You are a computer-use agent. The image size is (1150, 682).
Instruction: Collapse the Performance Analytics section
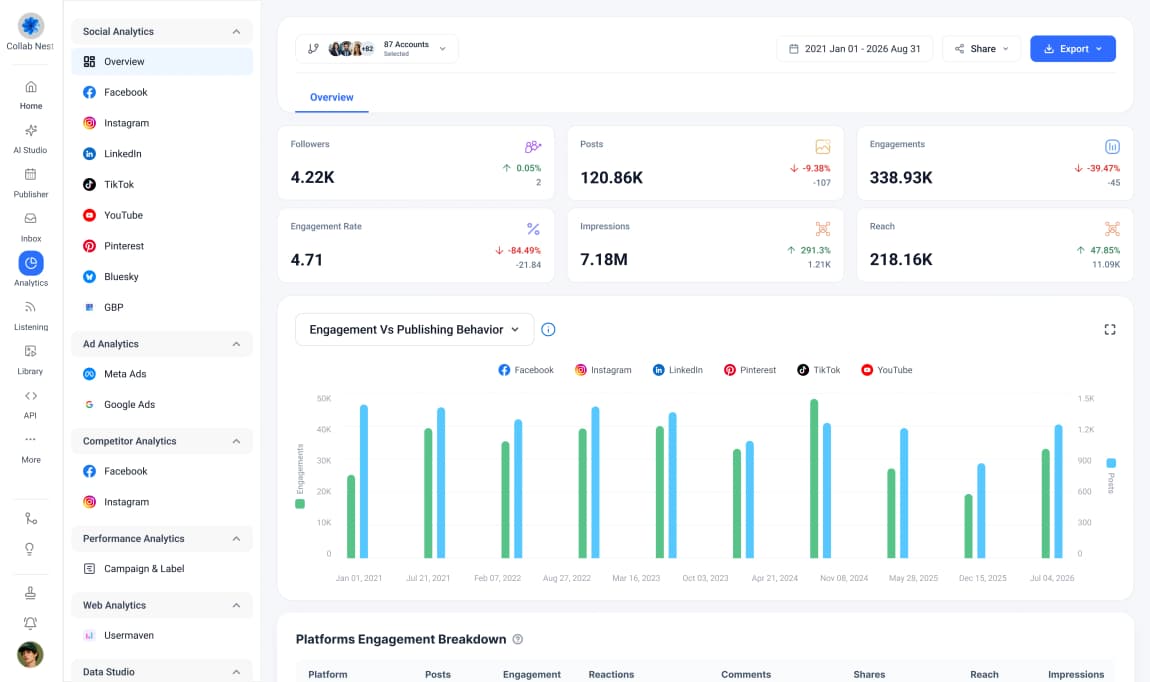236,539
